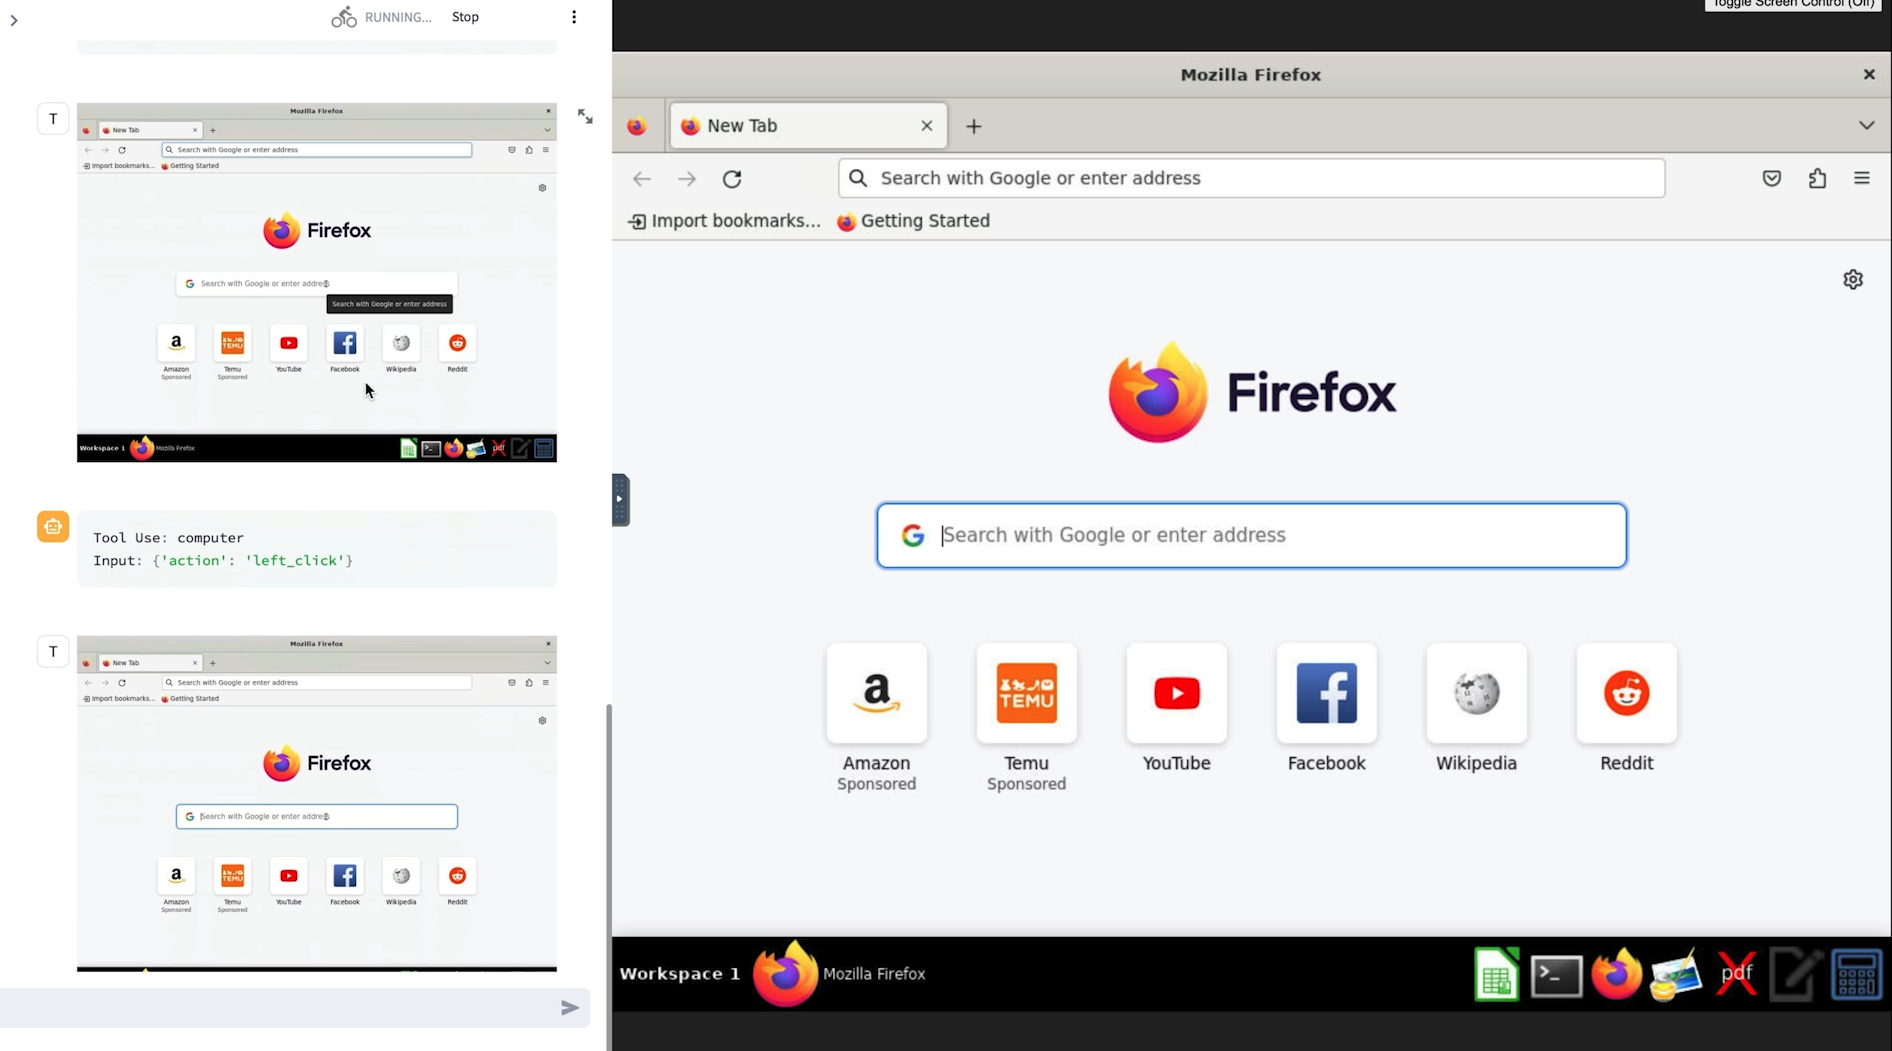Launch the image viewer taskbar icon
Screen dimensions: 1892x1051
(1676, 974)
